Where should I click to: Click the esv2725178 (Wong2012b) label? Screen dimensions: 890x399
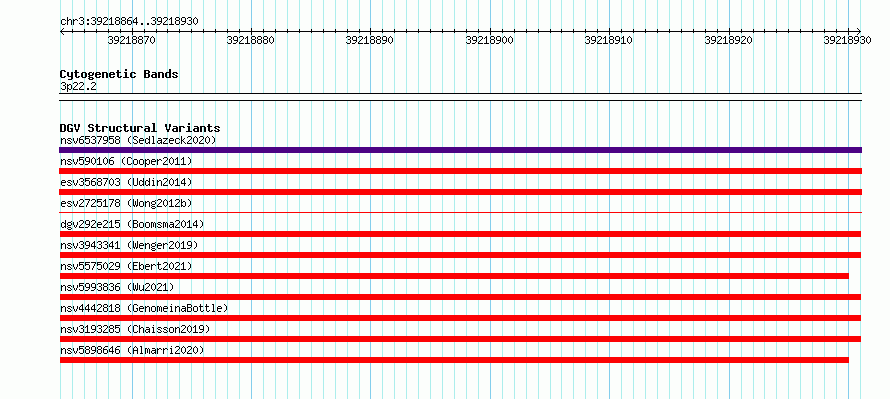tap(126, 203)
